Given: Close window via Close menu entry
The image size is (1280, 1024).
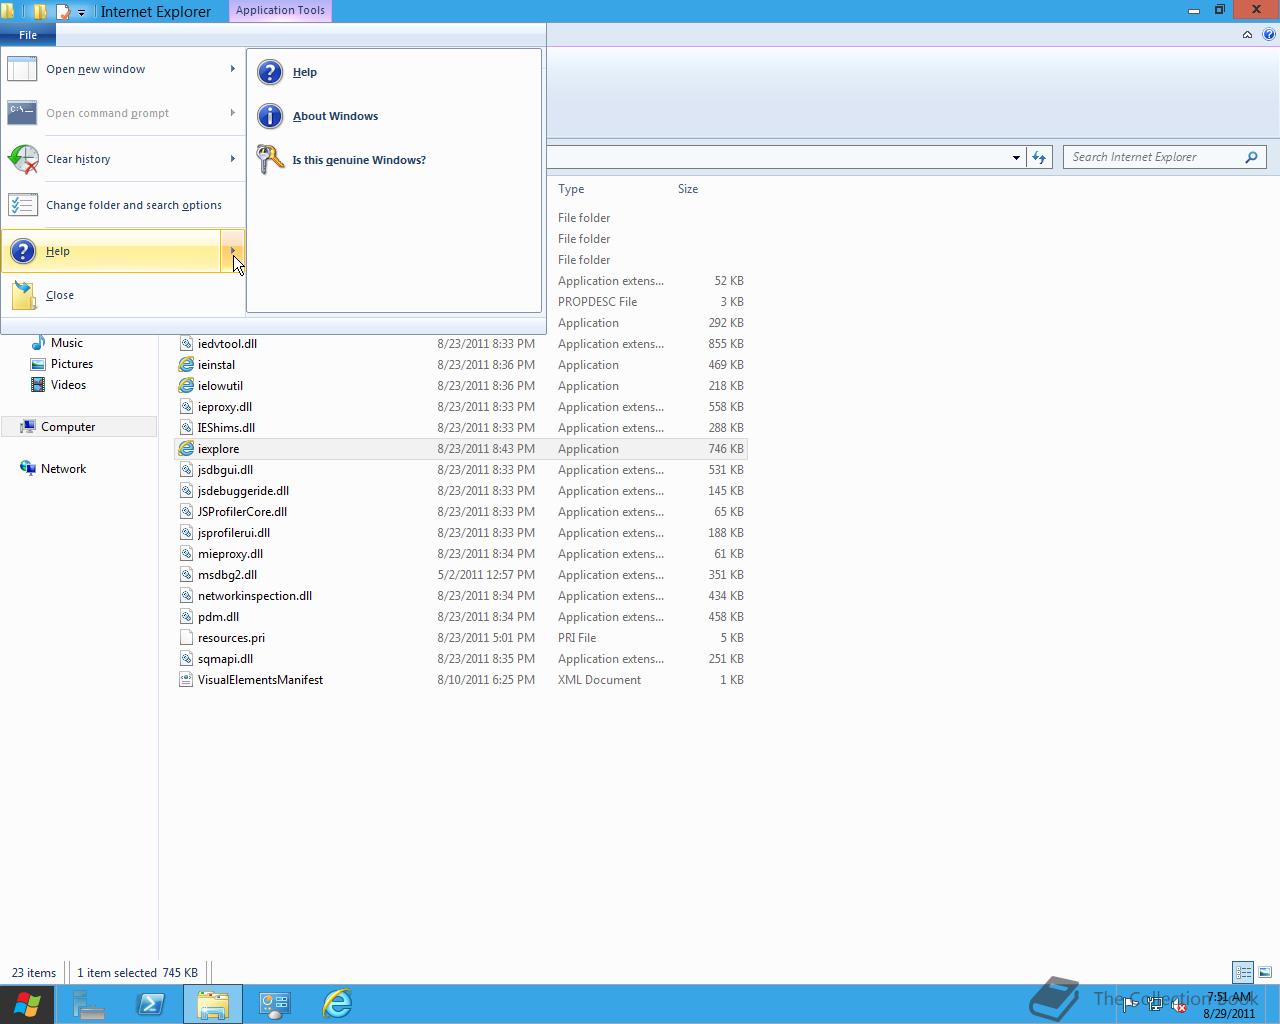Looking at the screenshot, I should (x=123, y=295).
